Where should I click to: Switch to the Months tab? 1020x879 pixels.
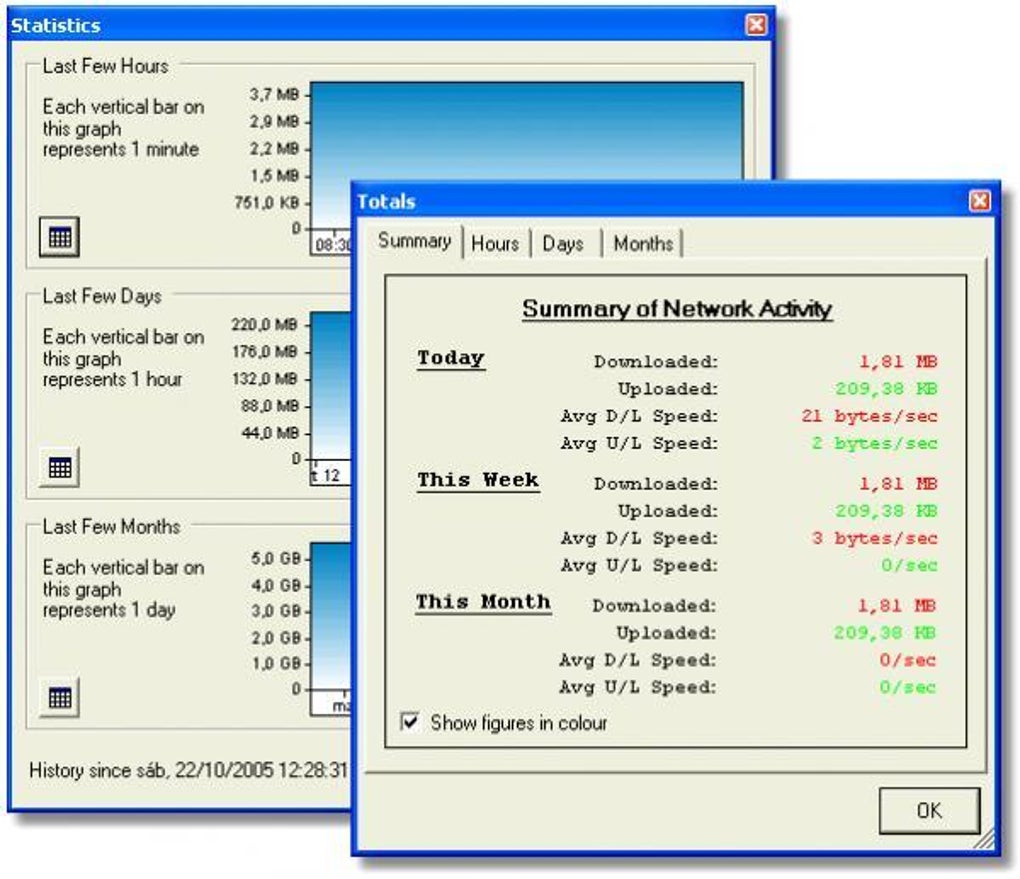click(x=643, y=243)
